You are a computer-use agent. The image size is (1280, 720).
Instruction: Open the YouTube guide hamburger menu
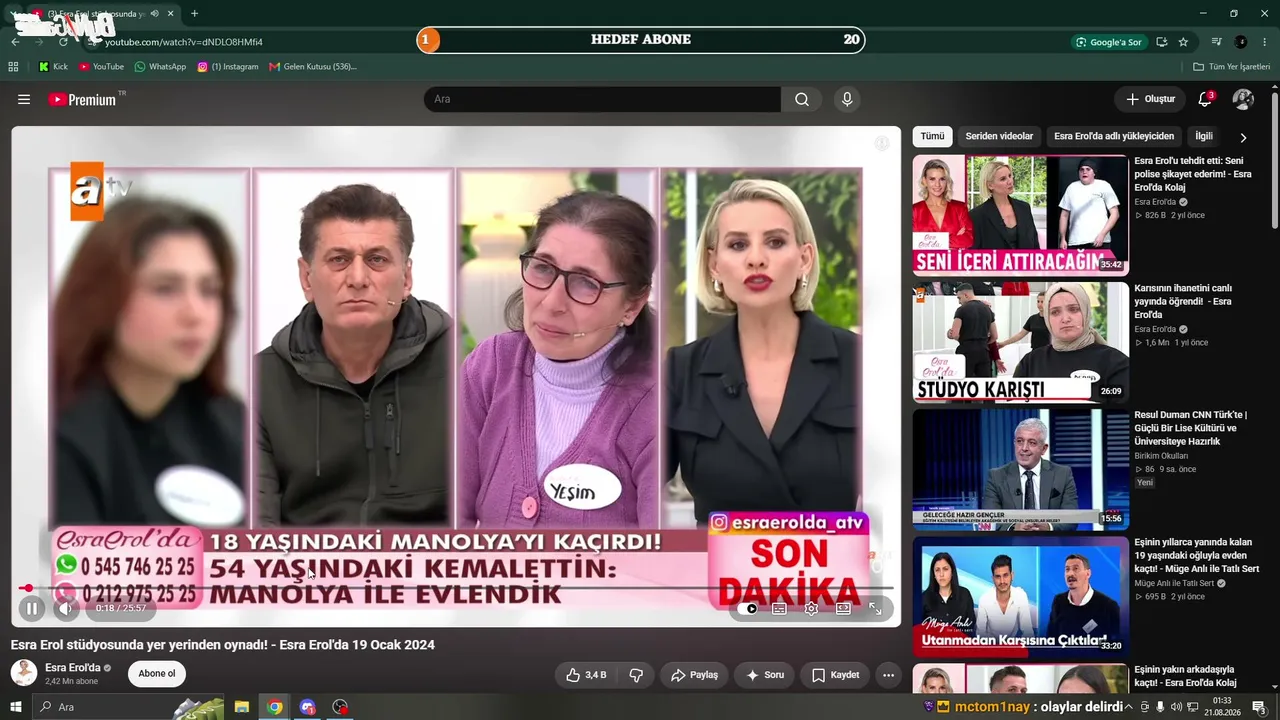pyautogui.click(x=24, y=99)
